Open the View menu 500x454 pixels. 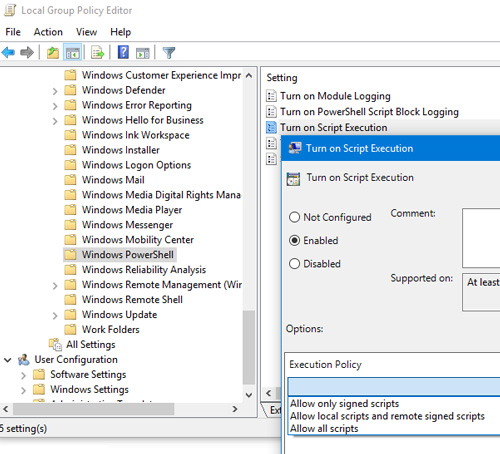[86, 32]
